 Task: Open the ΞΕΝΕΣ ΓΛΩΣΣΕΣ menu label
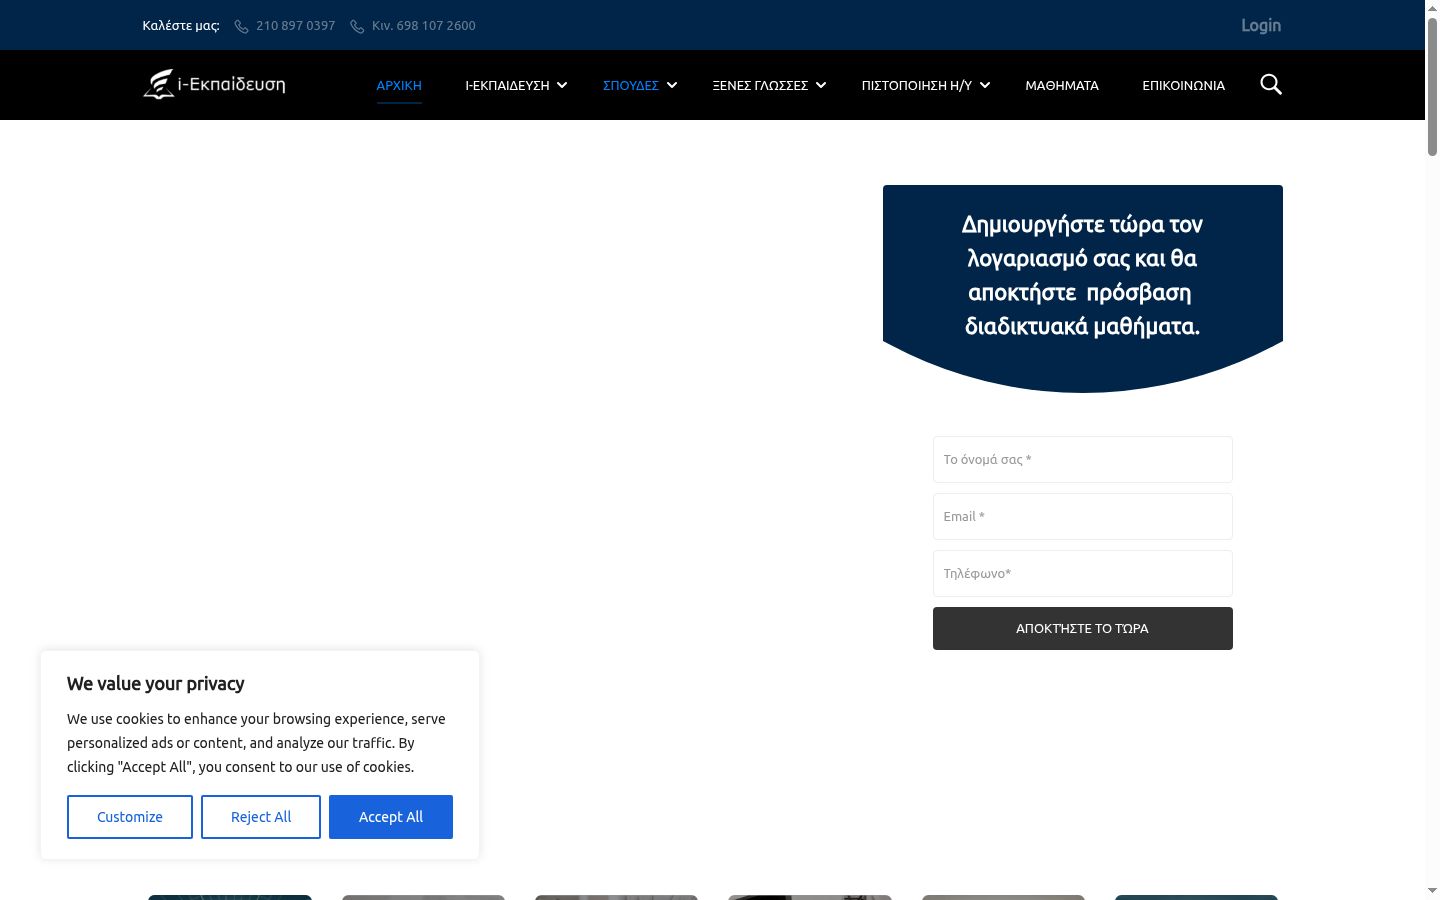pos(760,85)
